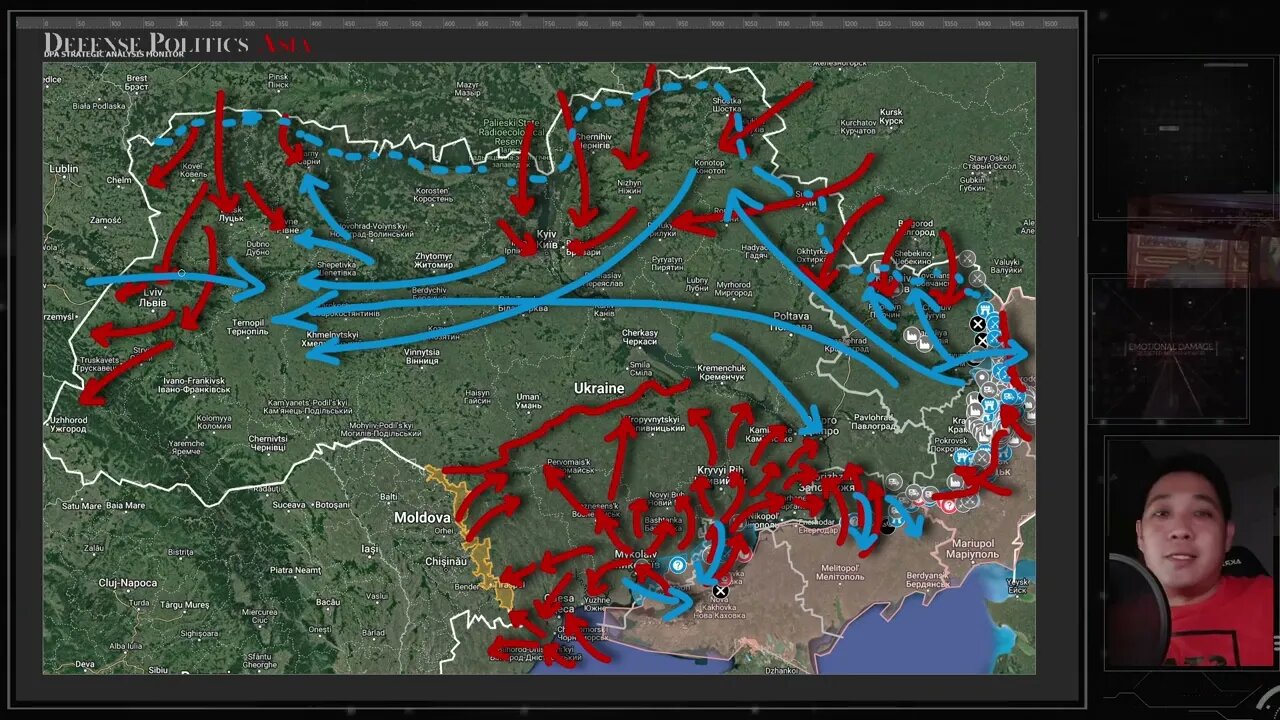The image size is (1280, 720).
Task: Click the Satu Mare city label
Action: click(x=84, y=506)
